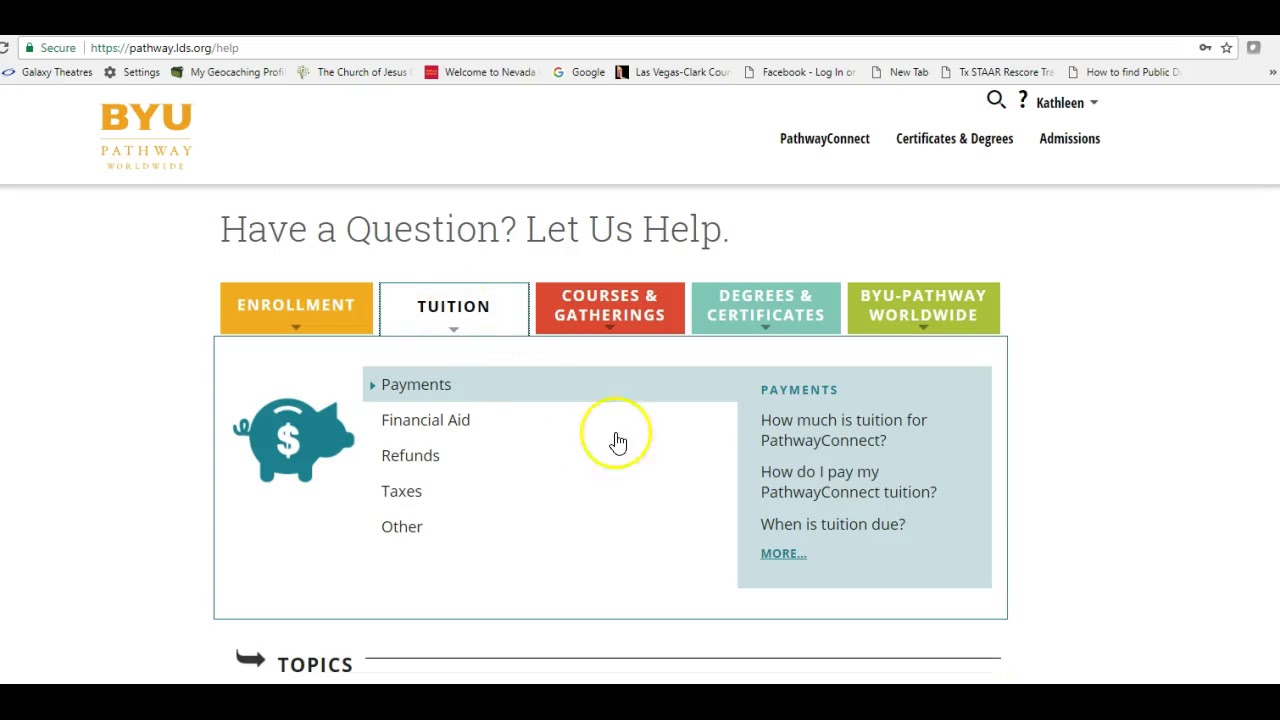Open The Church of Jesus bookmark

click(353, 72)
